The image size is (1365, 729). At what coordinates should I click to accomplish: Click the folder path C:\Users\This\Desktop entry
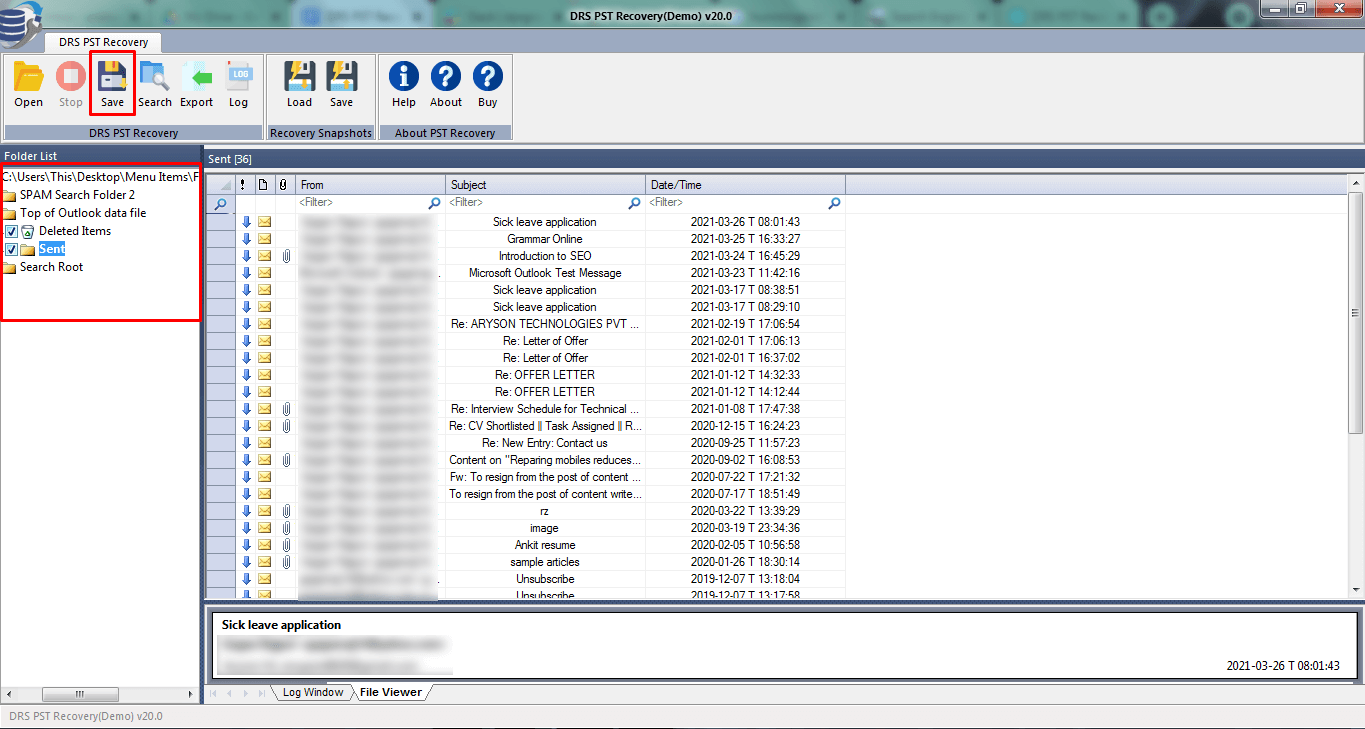[x=100, y=177]
